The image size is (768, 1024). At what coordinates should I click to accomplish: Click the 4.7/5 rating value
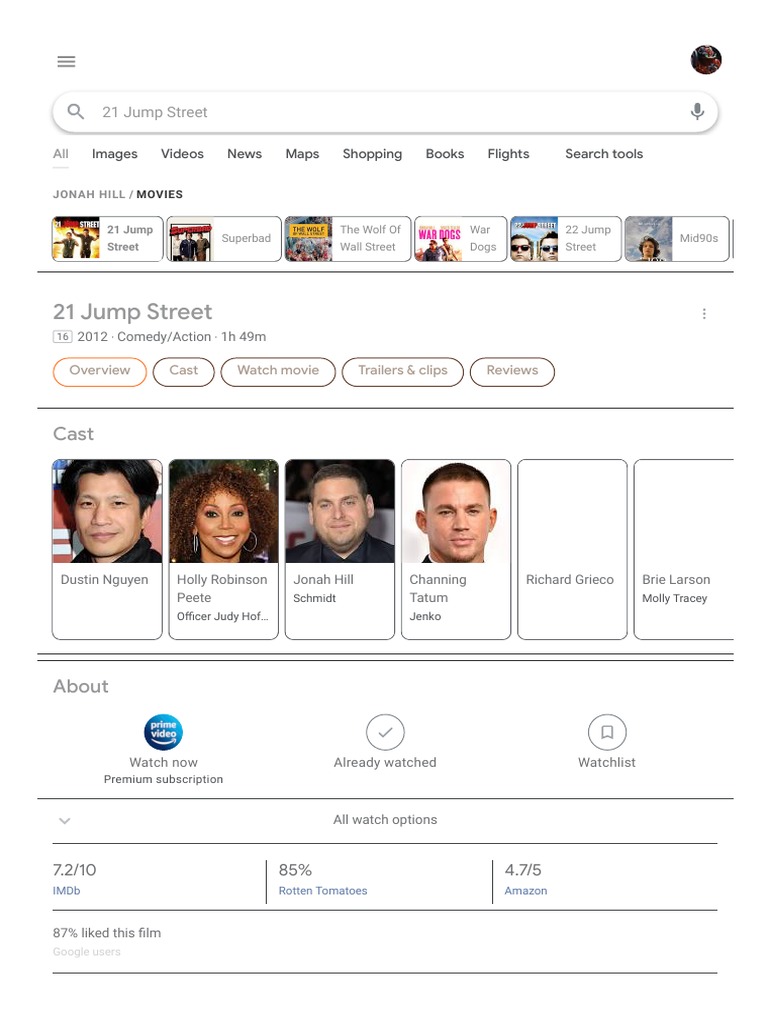pos(523,871)
